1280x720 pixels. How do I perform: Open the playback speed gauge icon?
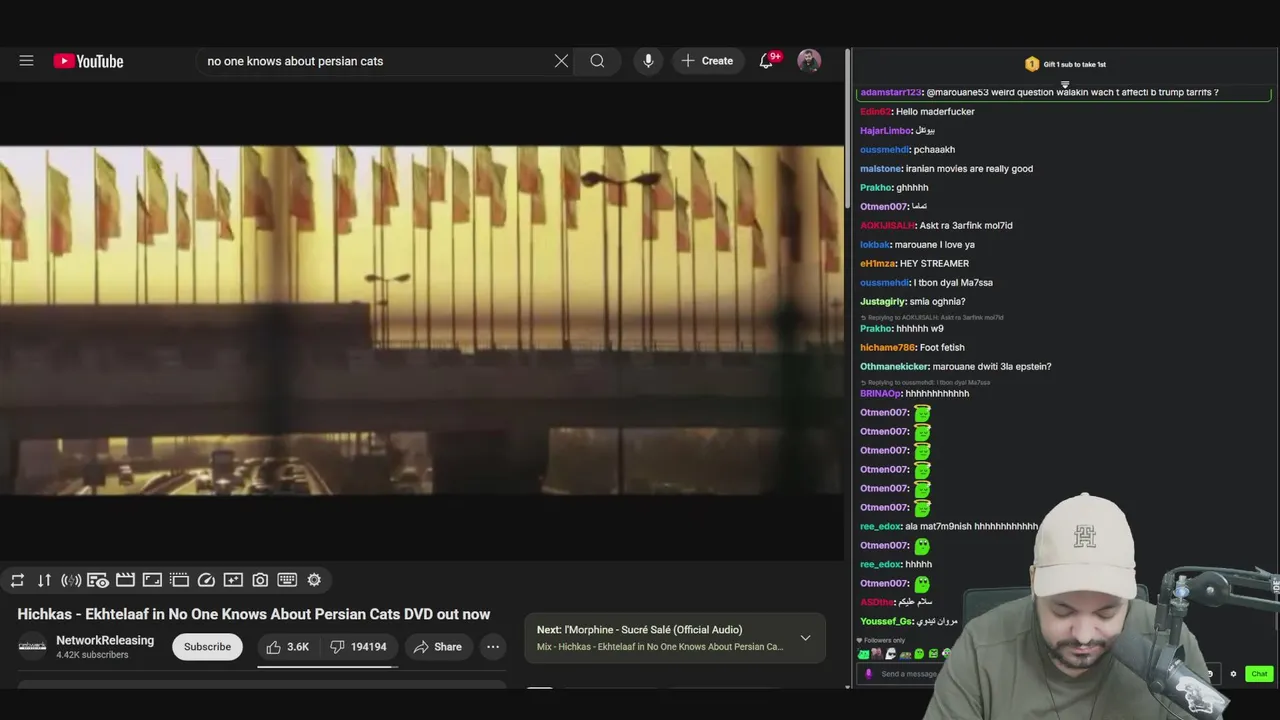(x=206, y=580)
